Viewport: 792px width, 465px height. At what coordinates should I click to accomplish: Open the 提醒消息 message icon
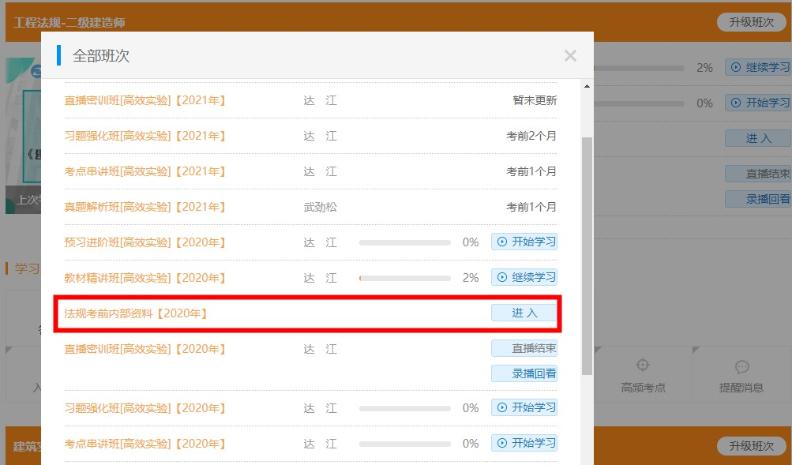coord(742,367)
